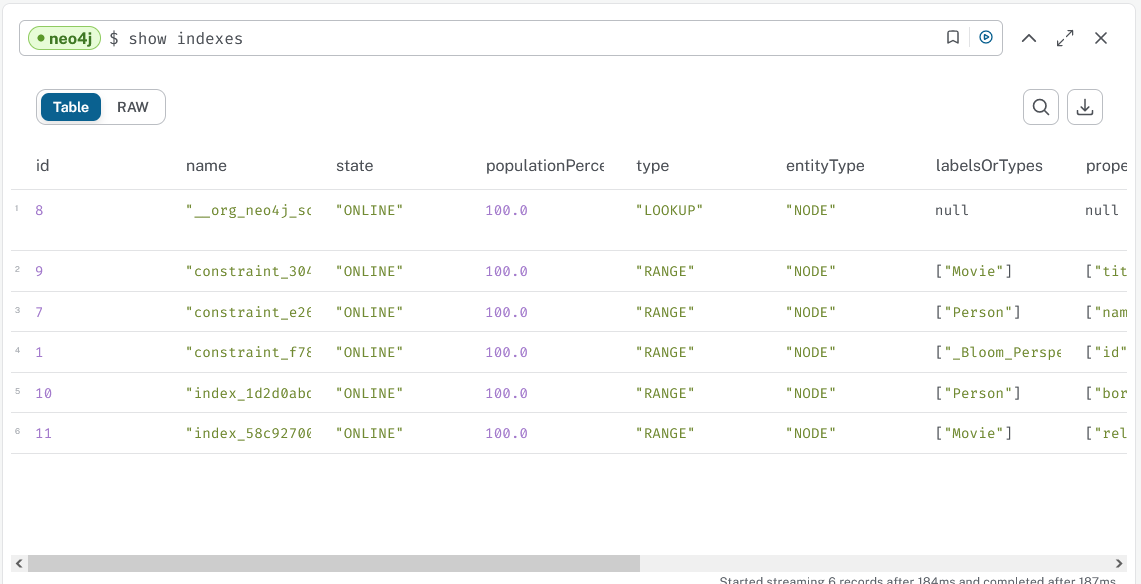Switch to Table view
This screenshot has height=584, width=1141.
[x=71, y=107]
